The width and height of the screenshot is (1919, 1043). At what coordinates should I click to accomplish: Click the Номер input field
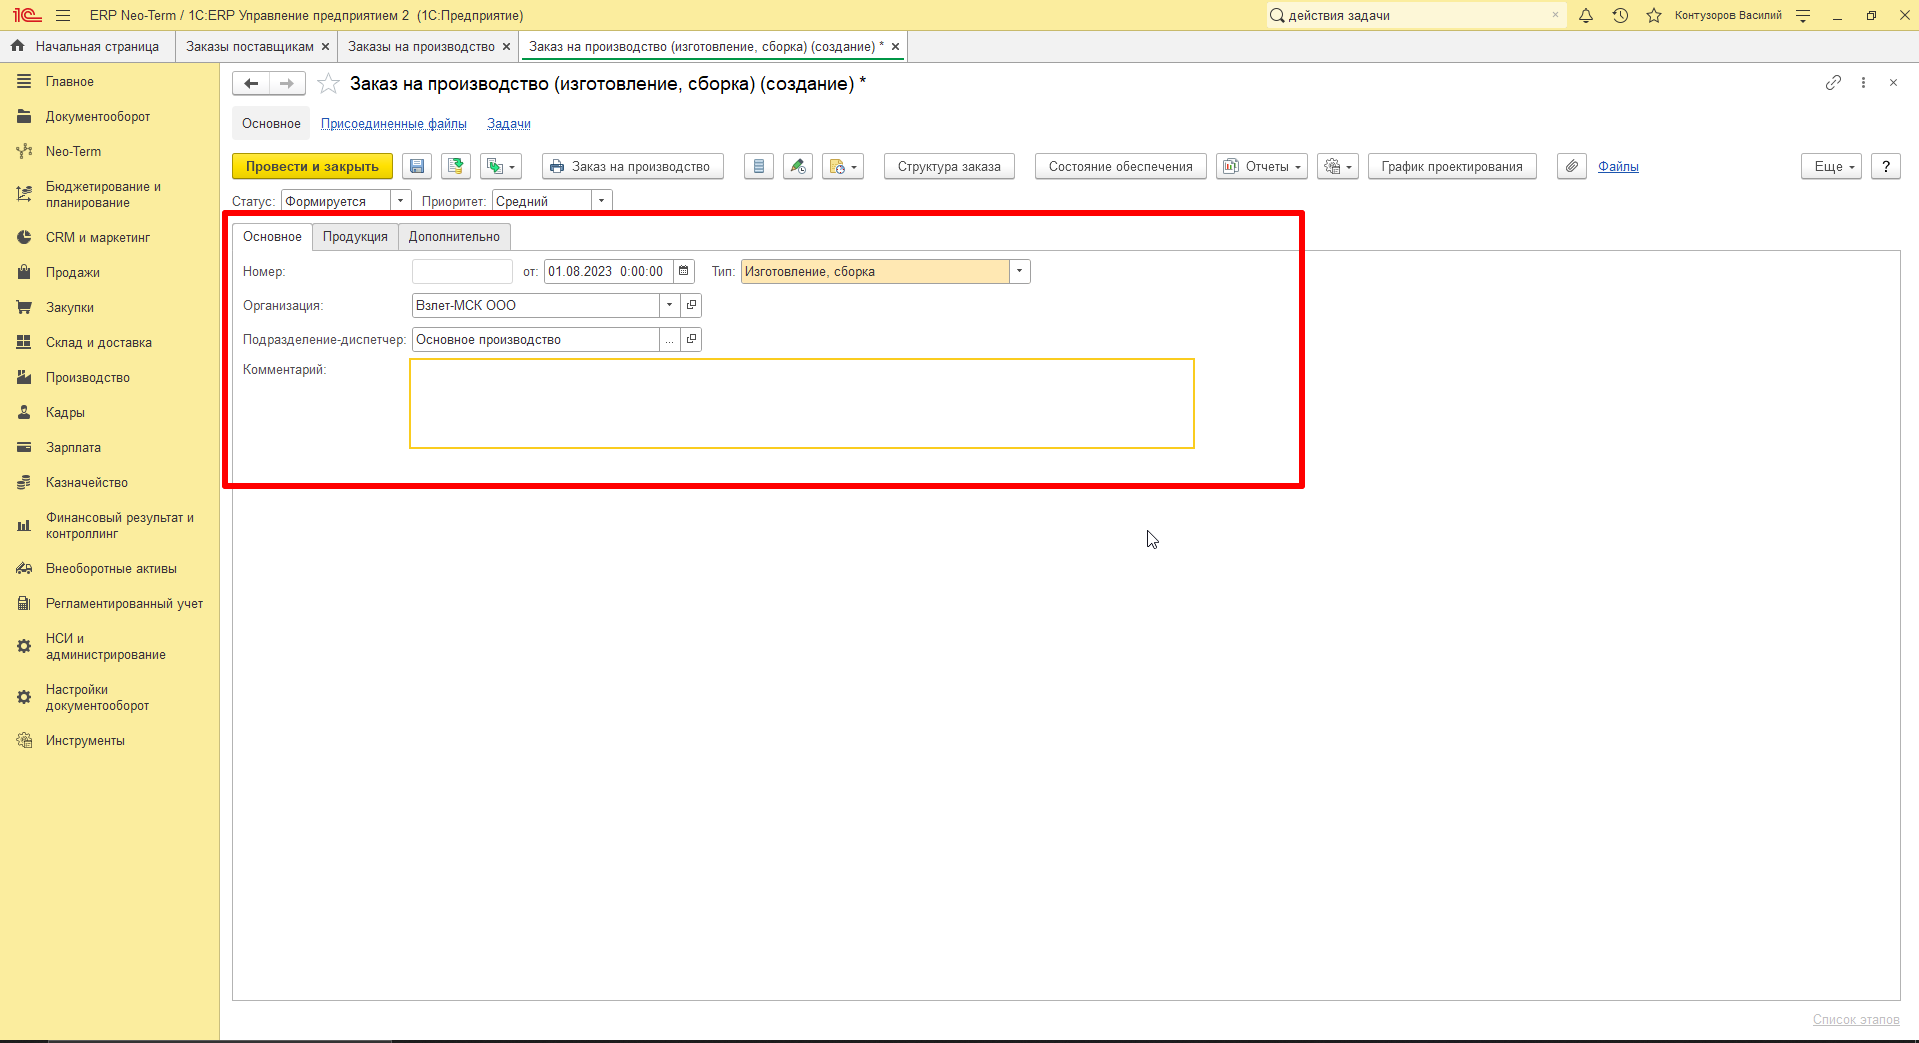[x=462, y=271]
